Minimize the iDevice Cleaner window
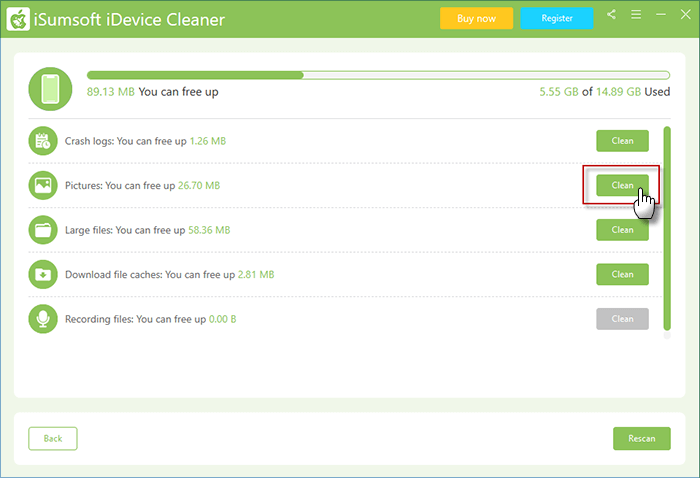The image size is (700, 478). [x=661, y=15]
